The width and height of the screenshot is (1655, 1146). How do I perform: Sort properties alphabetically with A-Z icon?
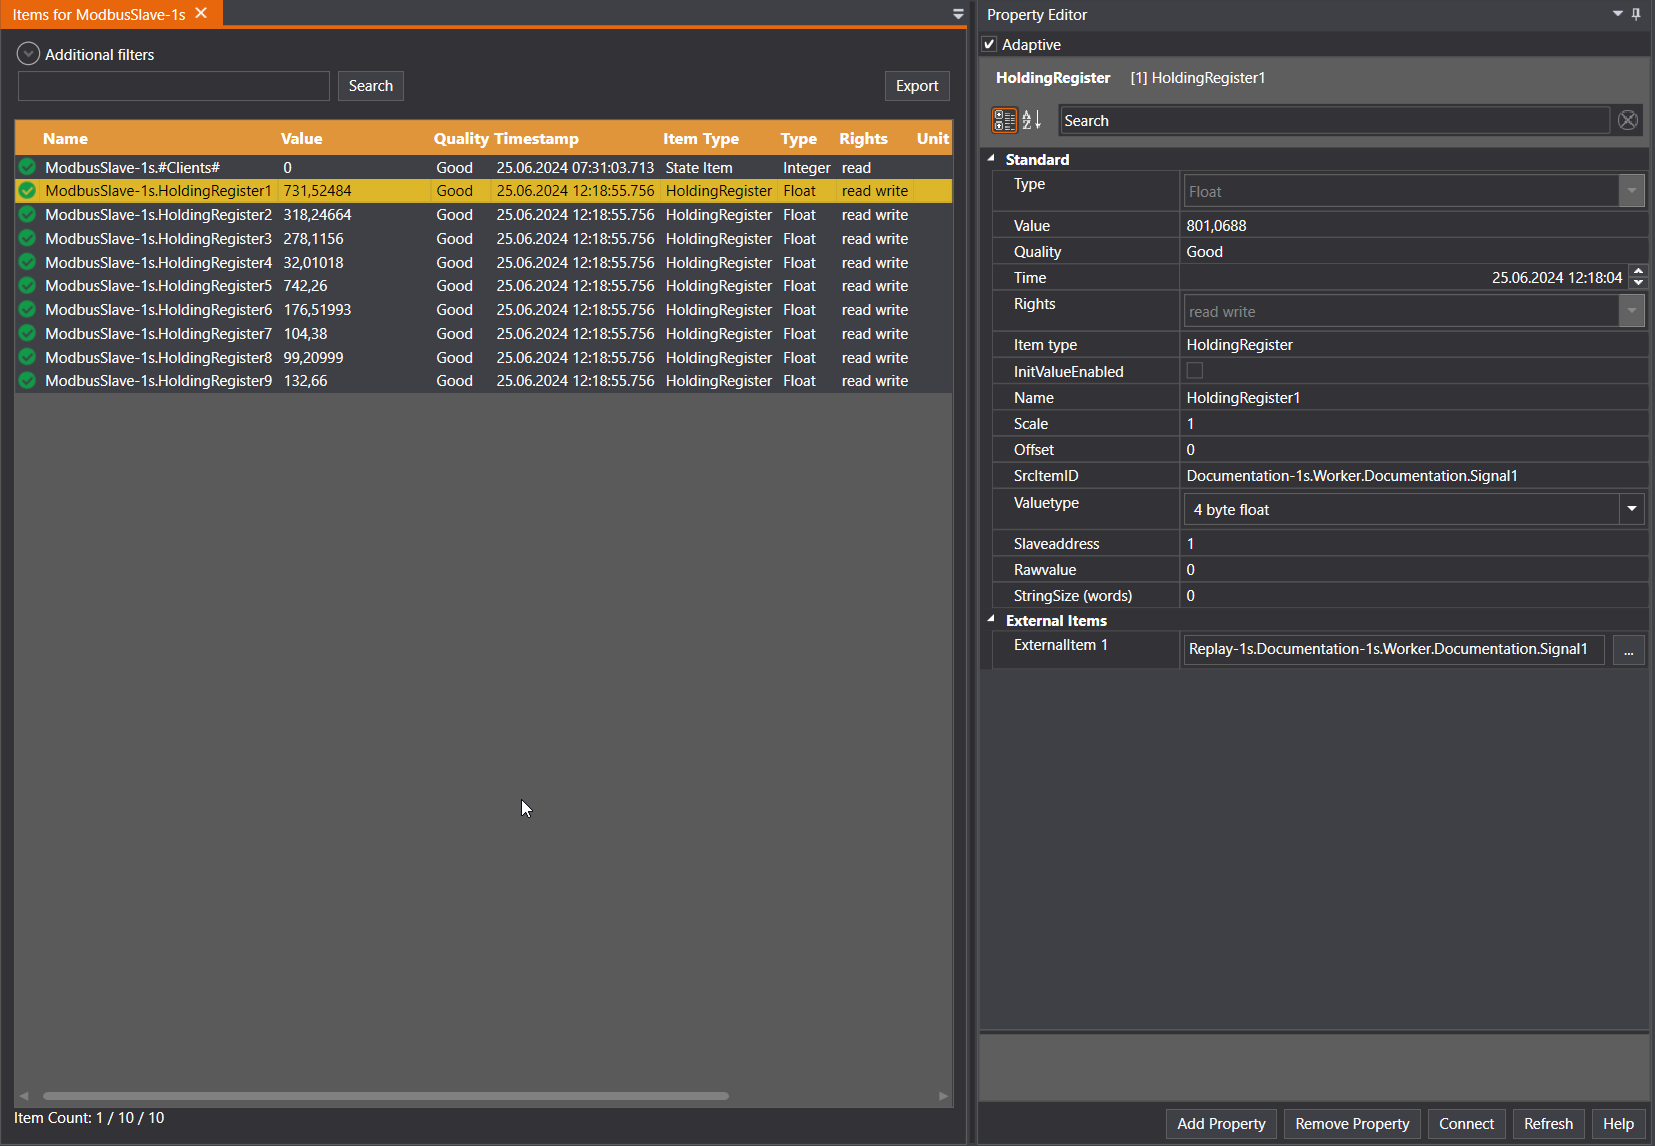pos(1032,120)
